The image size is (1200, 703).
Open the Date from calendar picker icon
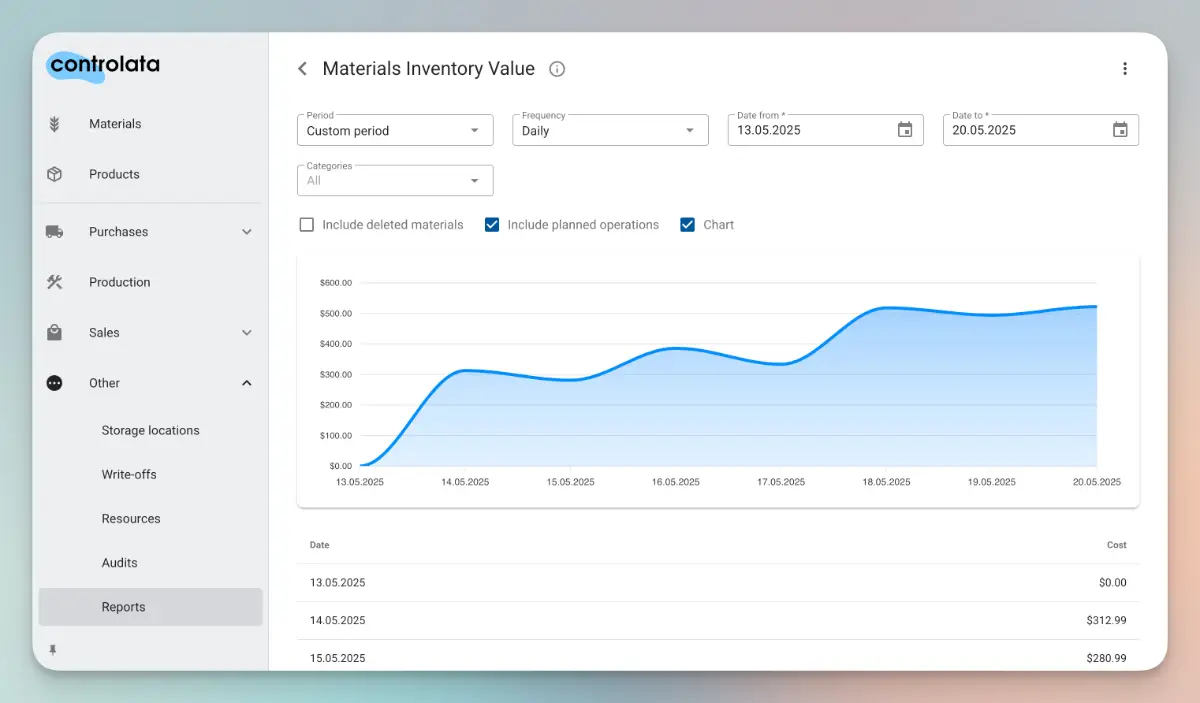pos(905,130)
